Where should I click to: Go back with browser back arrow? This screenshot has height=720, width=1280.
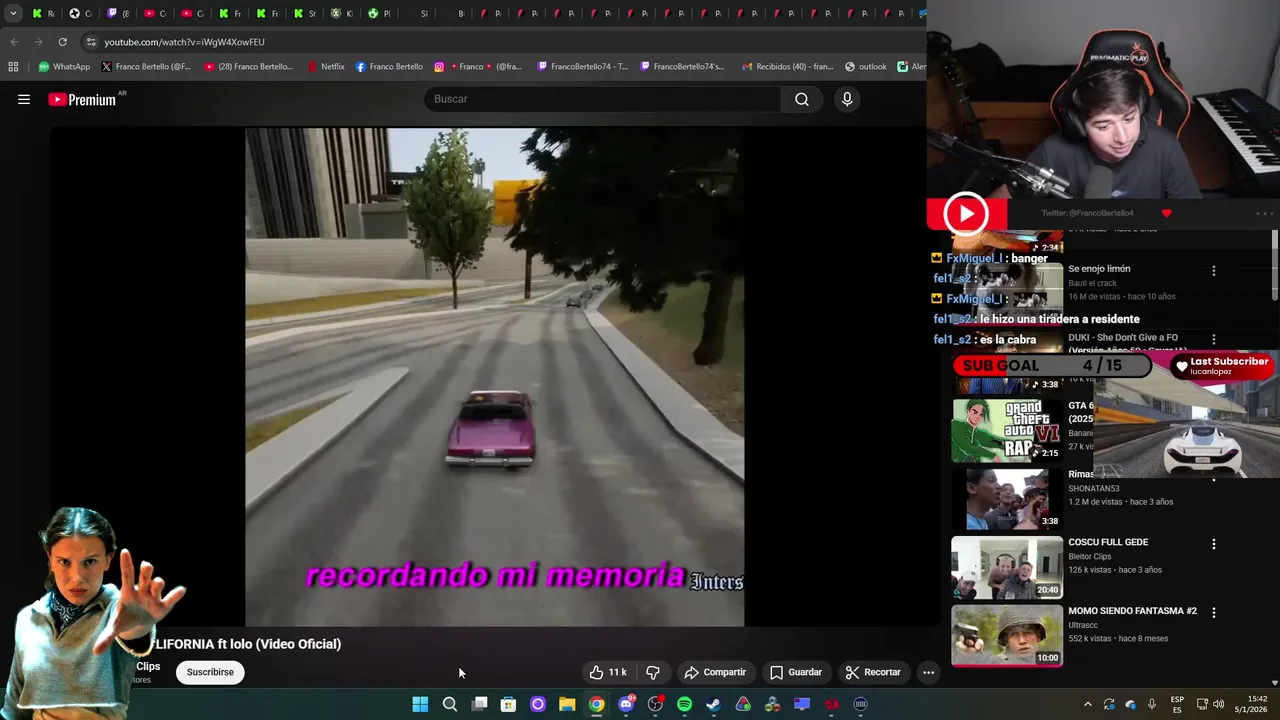[14, 42]
